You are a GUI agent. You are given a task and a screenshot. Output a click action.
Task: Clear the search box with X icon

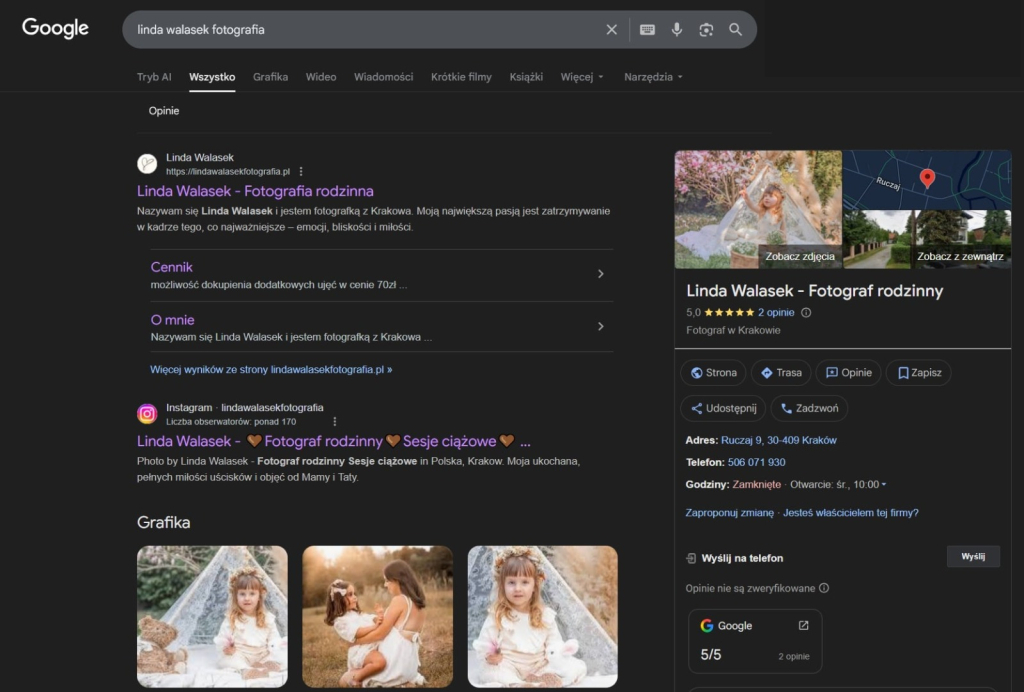tap(612, 30)
